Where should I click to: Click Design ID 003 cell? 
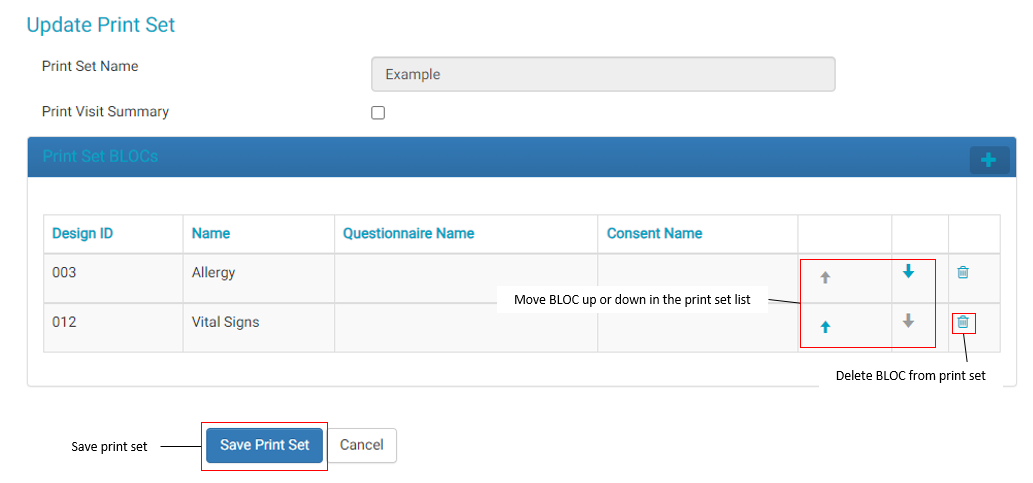tap(64, 272)
